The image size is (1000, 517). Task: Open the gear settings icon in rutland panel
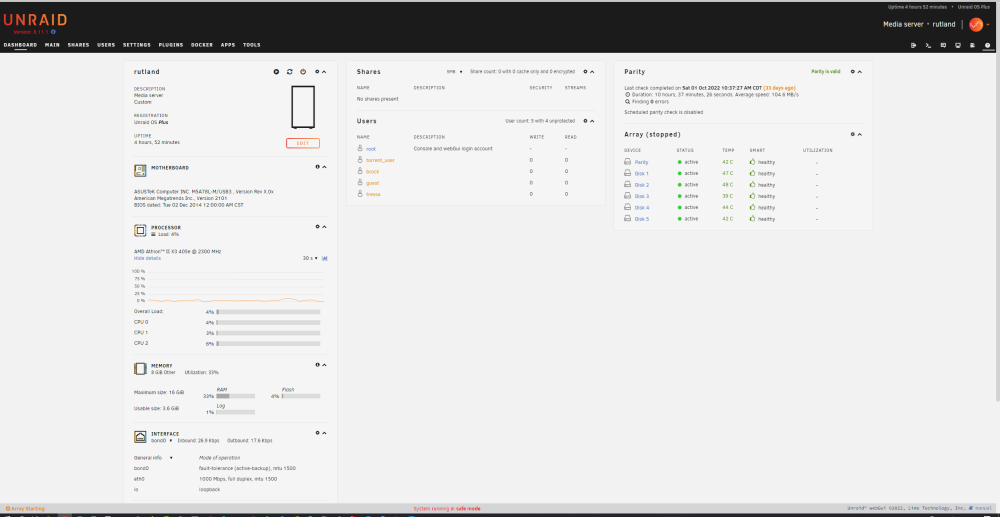coord(317,72)
